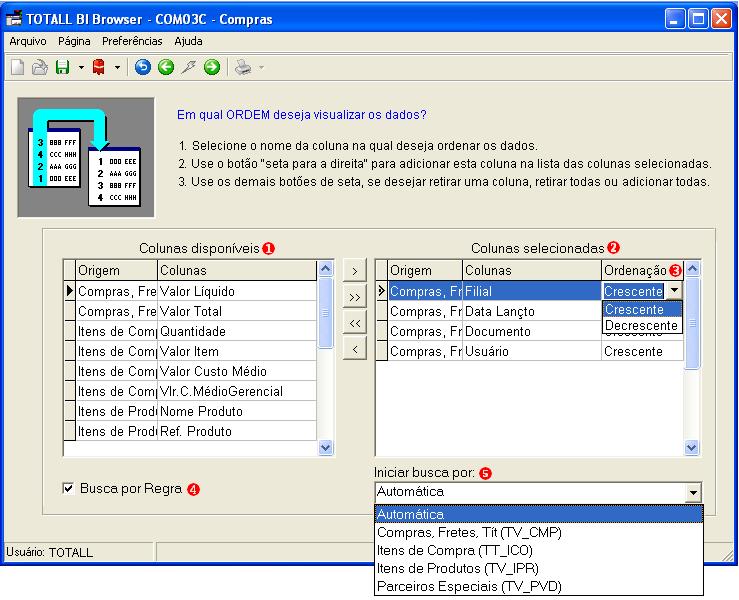Screen dimensions: 739x600
Task: Click the red mailbox toolbar icon
Action: pyautogui.click(x=99, y=67)
